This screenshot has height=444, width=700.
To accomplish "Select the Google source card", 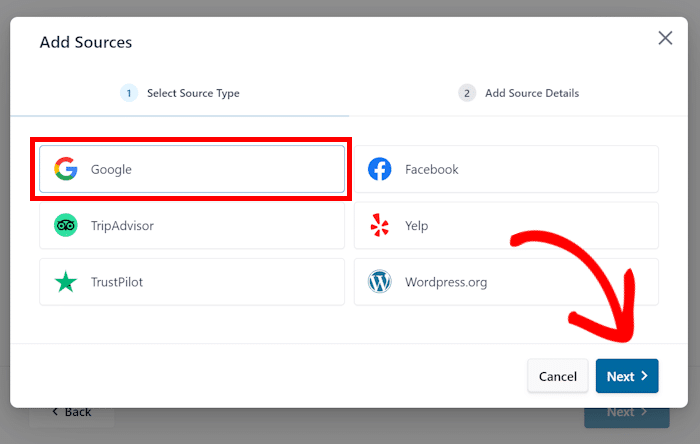I will (192, 169).
